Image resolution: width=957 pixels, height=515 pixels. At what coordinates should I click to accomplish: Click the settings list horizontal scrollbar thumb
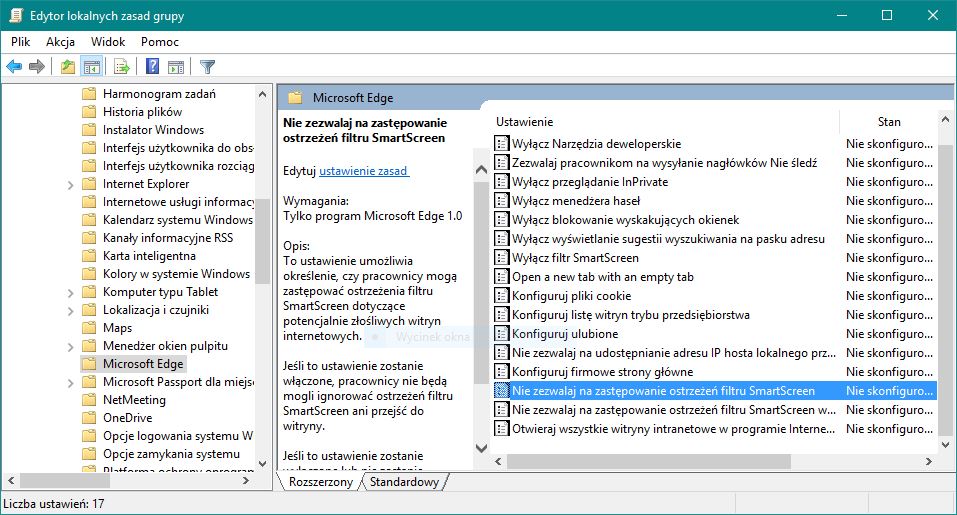pos(648,461)
